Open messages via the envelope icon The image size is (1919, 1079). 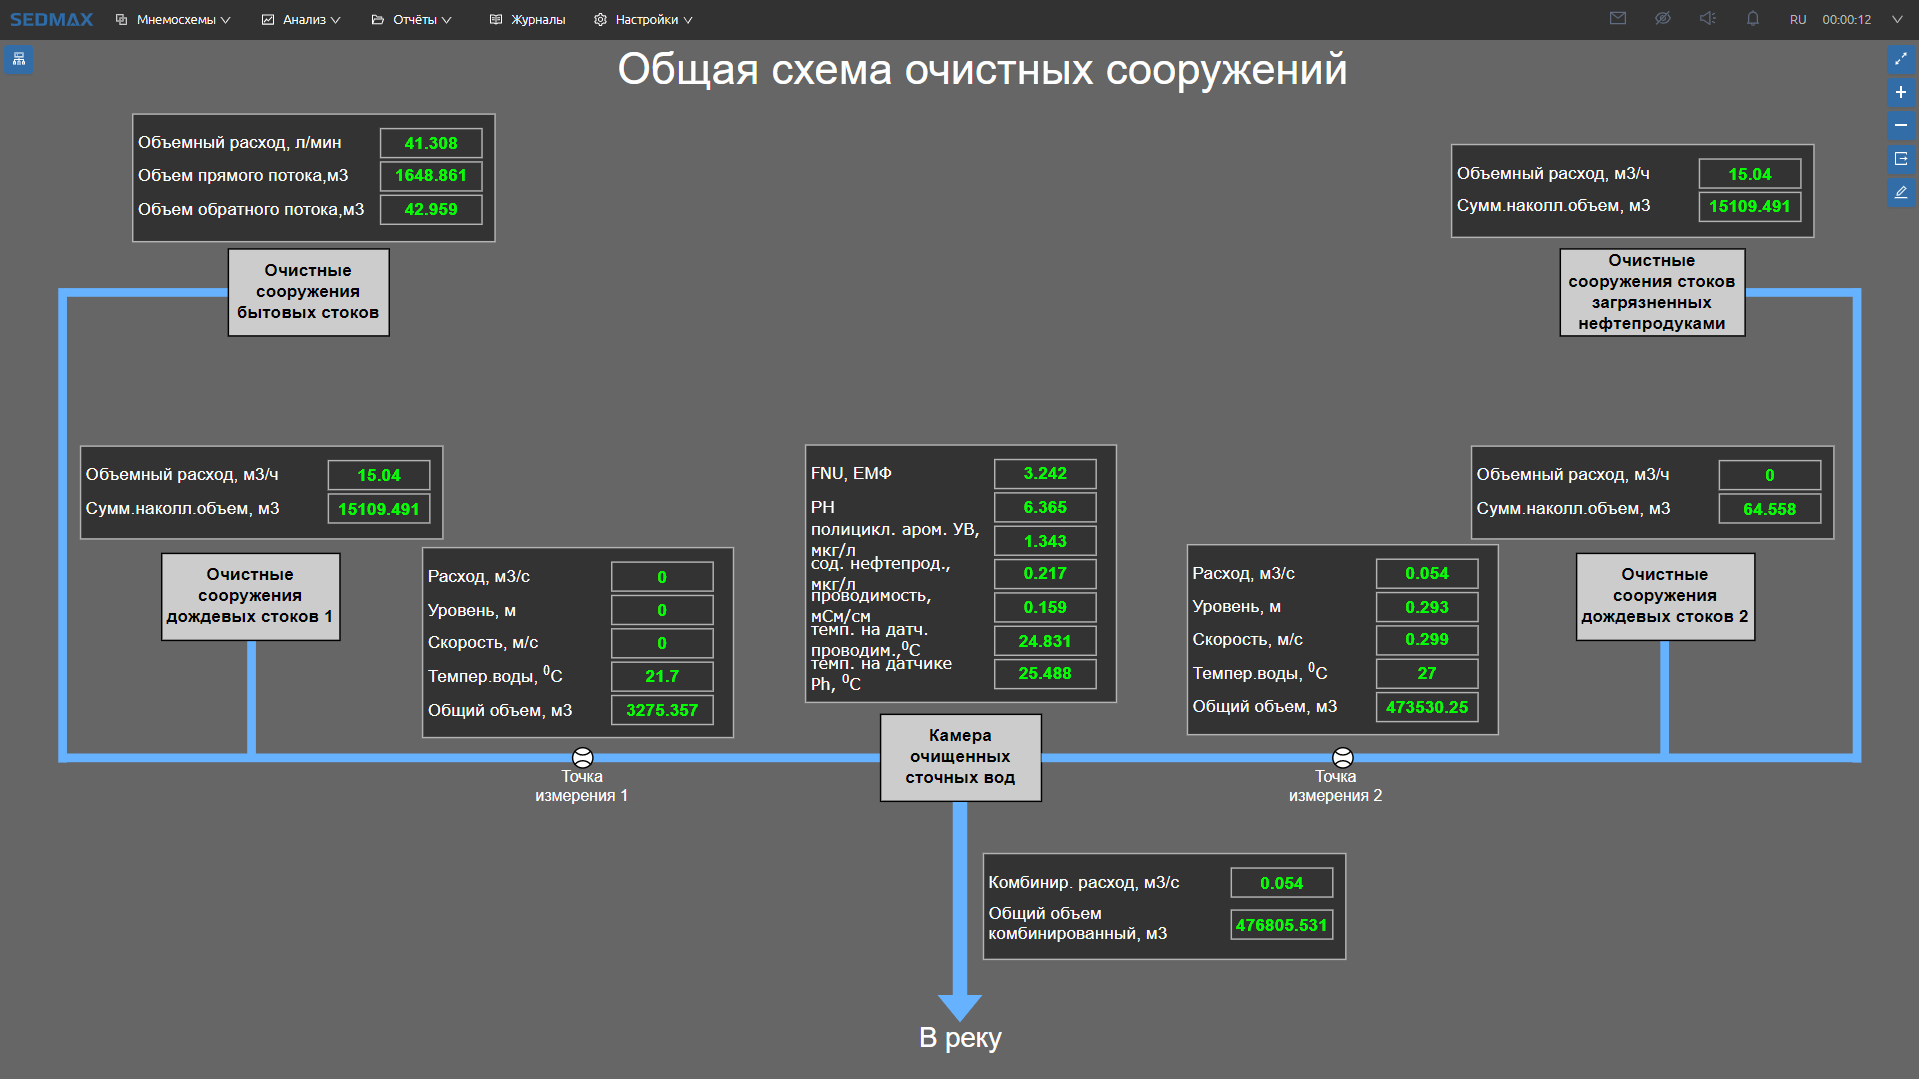(1618, 18)
